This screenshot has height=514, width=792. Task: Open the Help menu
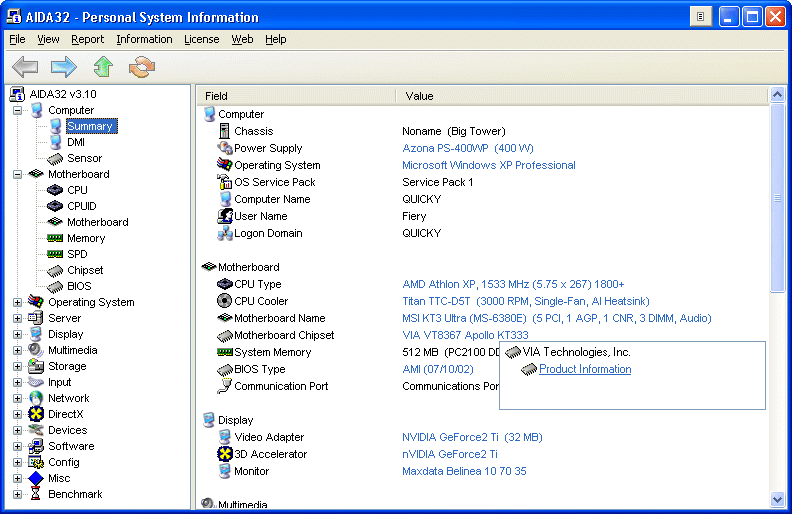click(275, 39)
